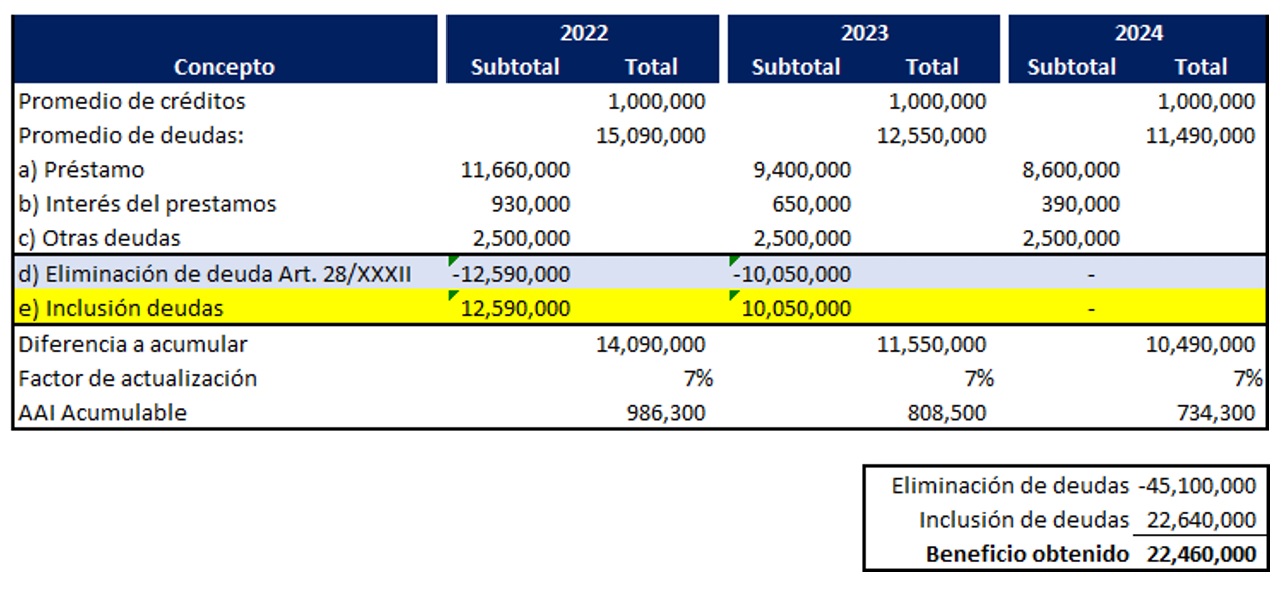Select the -45,100,000 eliminación de deudas total
The height and width of the screenshot is (589, 1285).
1197,486
